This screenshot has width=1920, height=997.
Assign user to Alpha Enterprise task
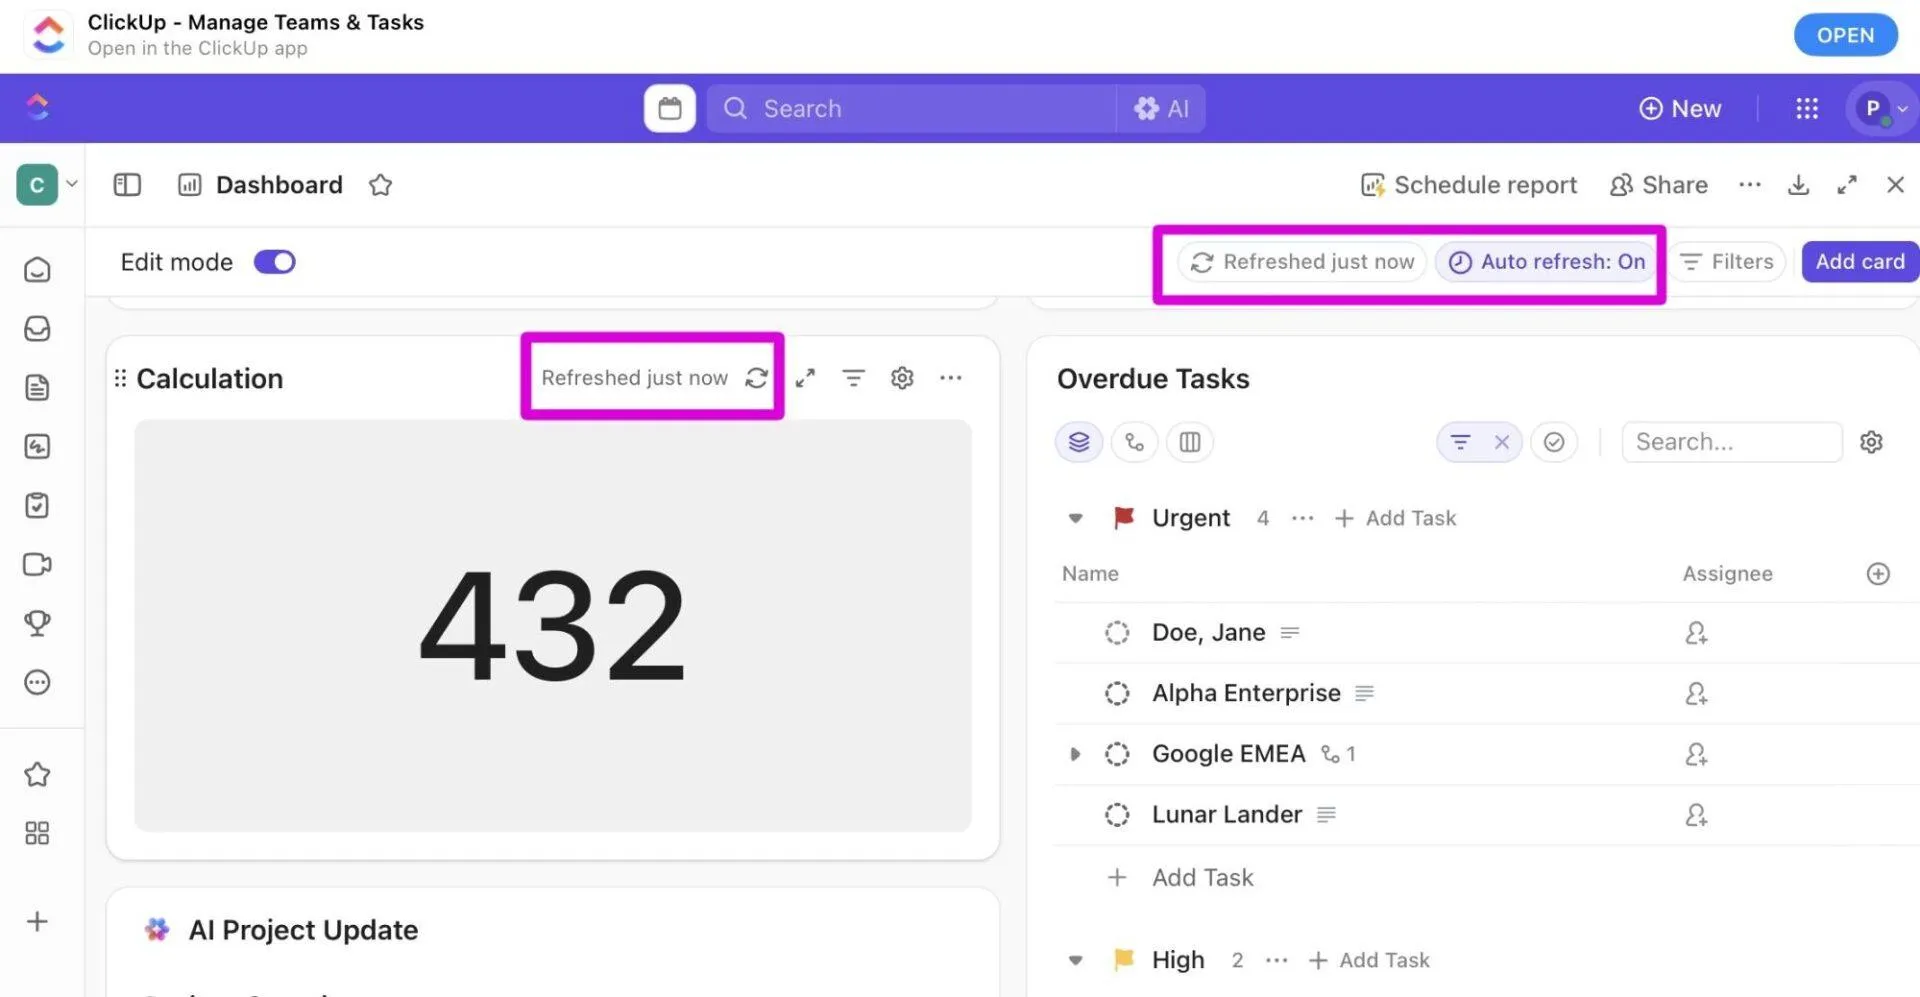[1696, 694]
